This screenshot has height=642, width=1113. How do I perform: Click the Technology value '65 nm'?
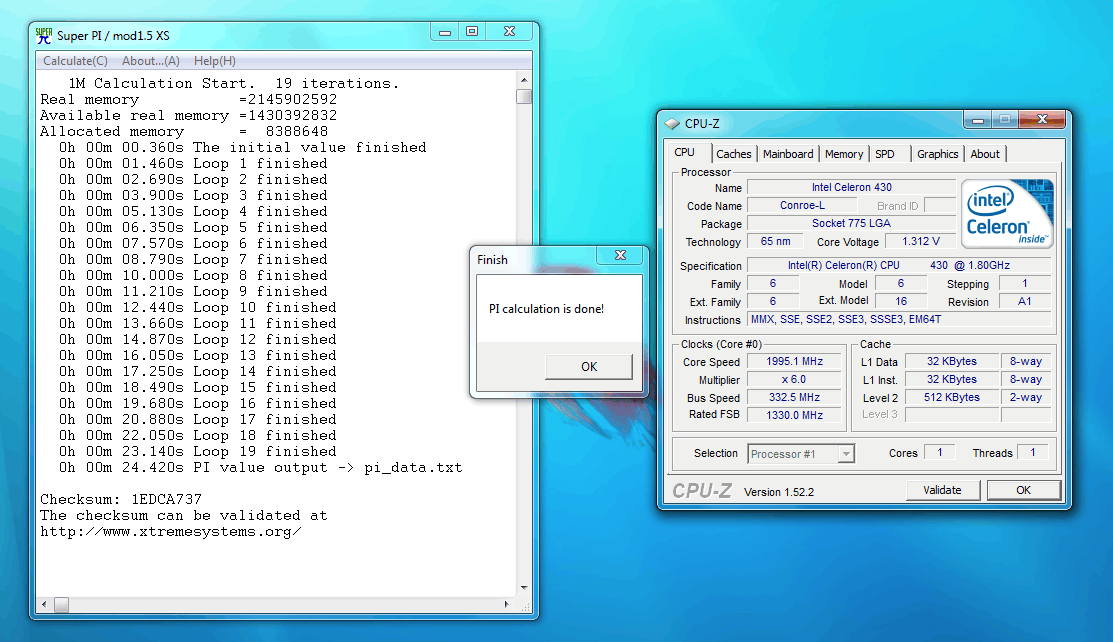click(775, 241)
